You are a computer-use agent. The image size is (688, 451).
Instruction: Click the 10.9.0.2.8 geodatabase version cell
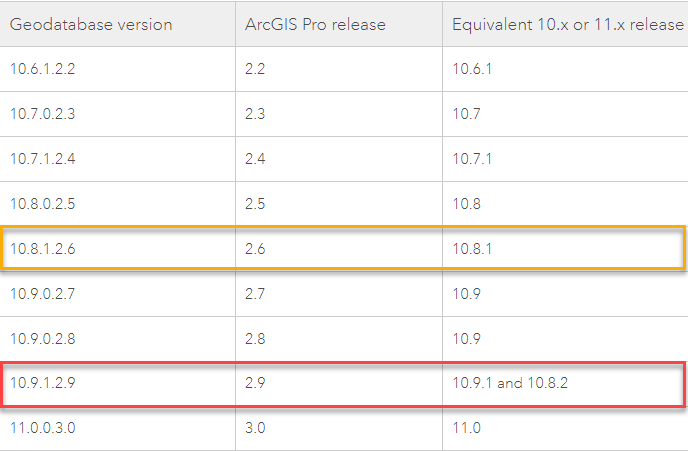(x=42, y=338)
